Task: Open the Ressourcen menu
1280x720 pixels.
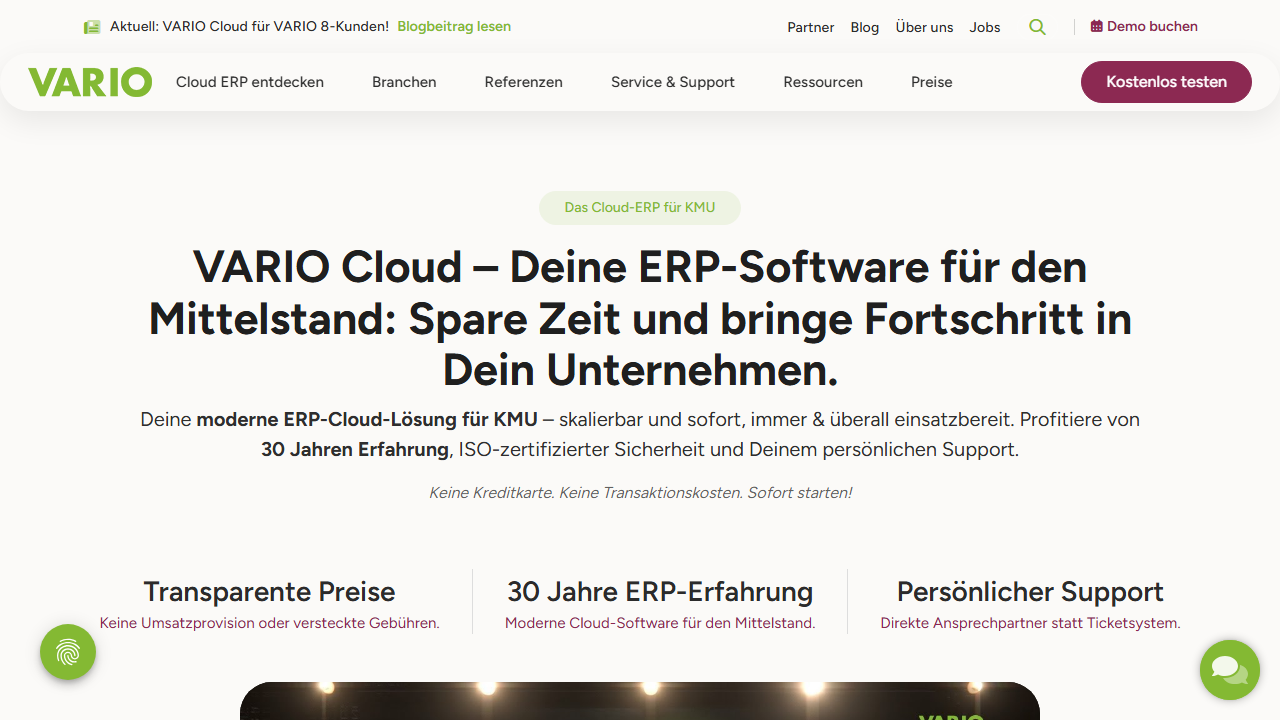Action: pyautogui.click(x=823, y=82)
